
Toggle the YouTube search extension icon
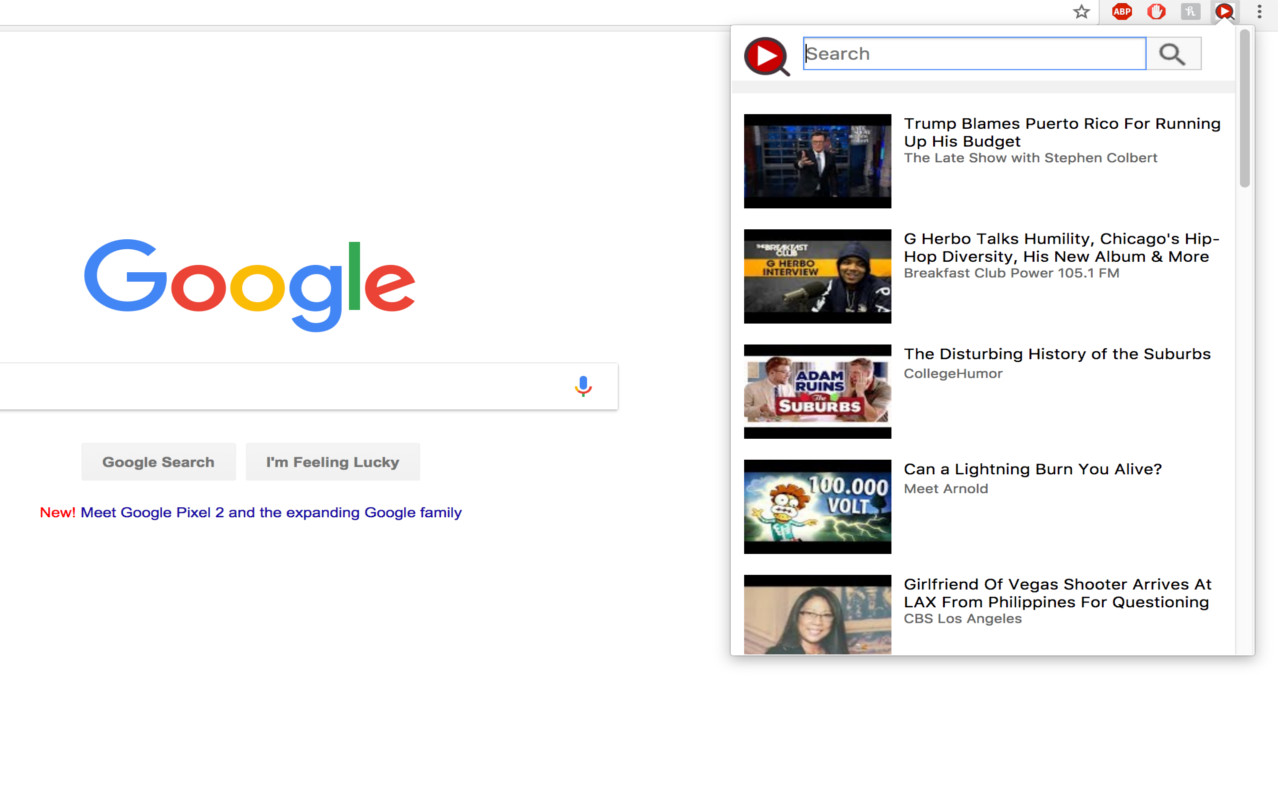[x=1224, y=12]
